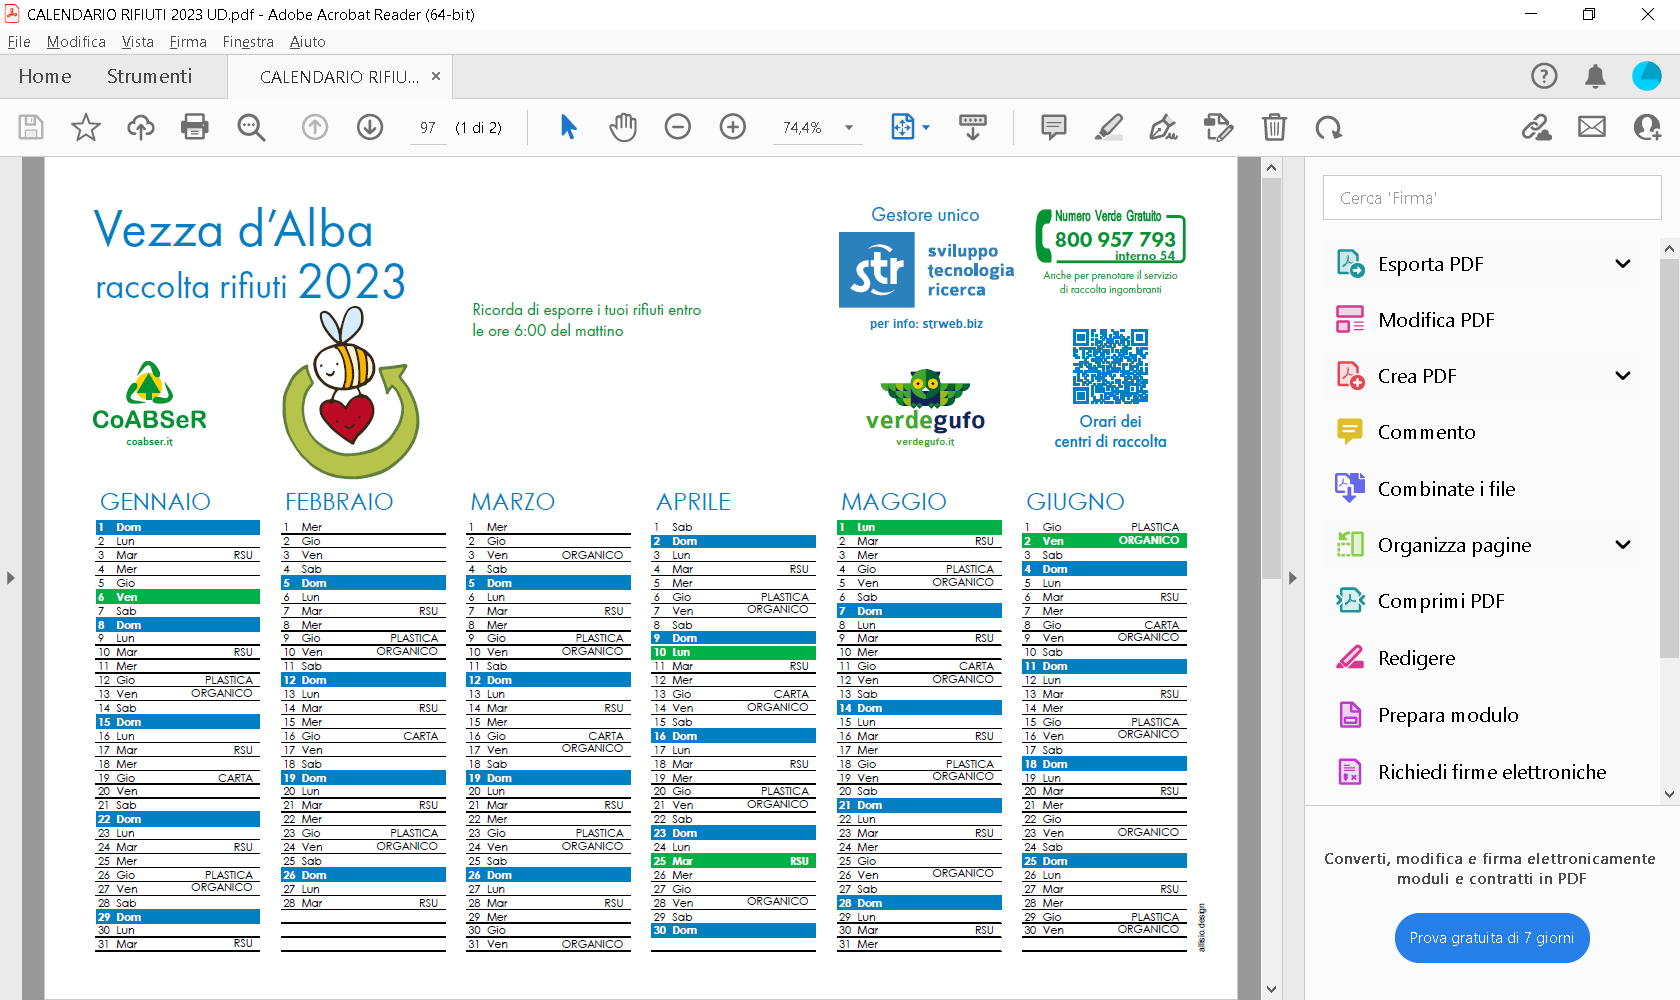Open the notifications bell
Image resolution: width=1680 pixels, height=1000 pixels.
click(x=1595, y=76)
